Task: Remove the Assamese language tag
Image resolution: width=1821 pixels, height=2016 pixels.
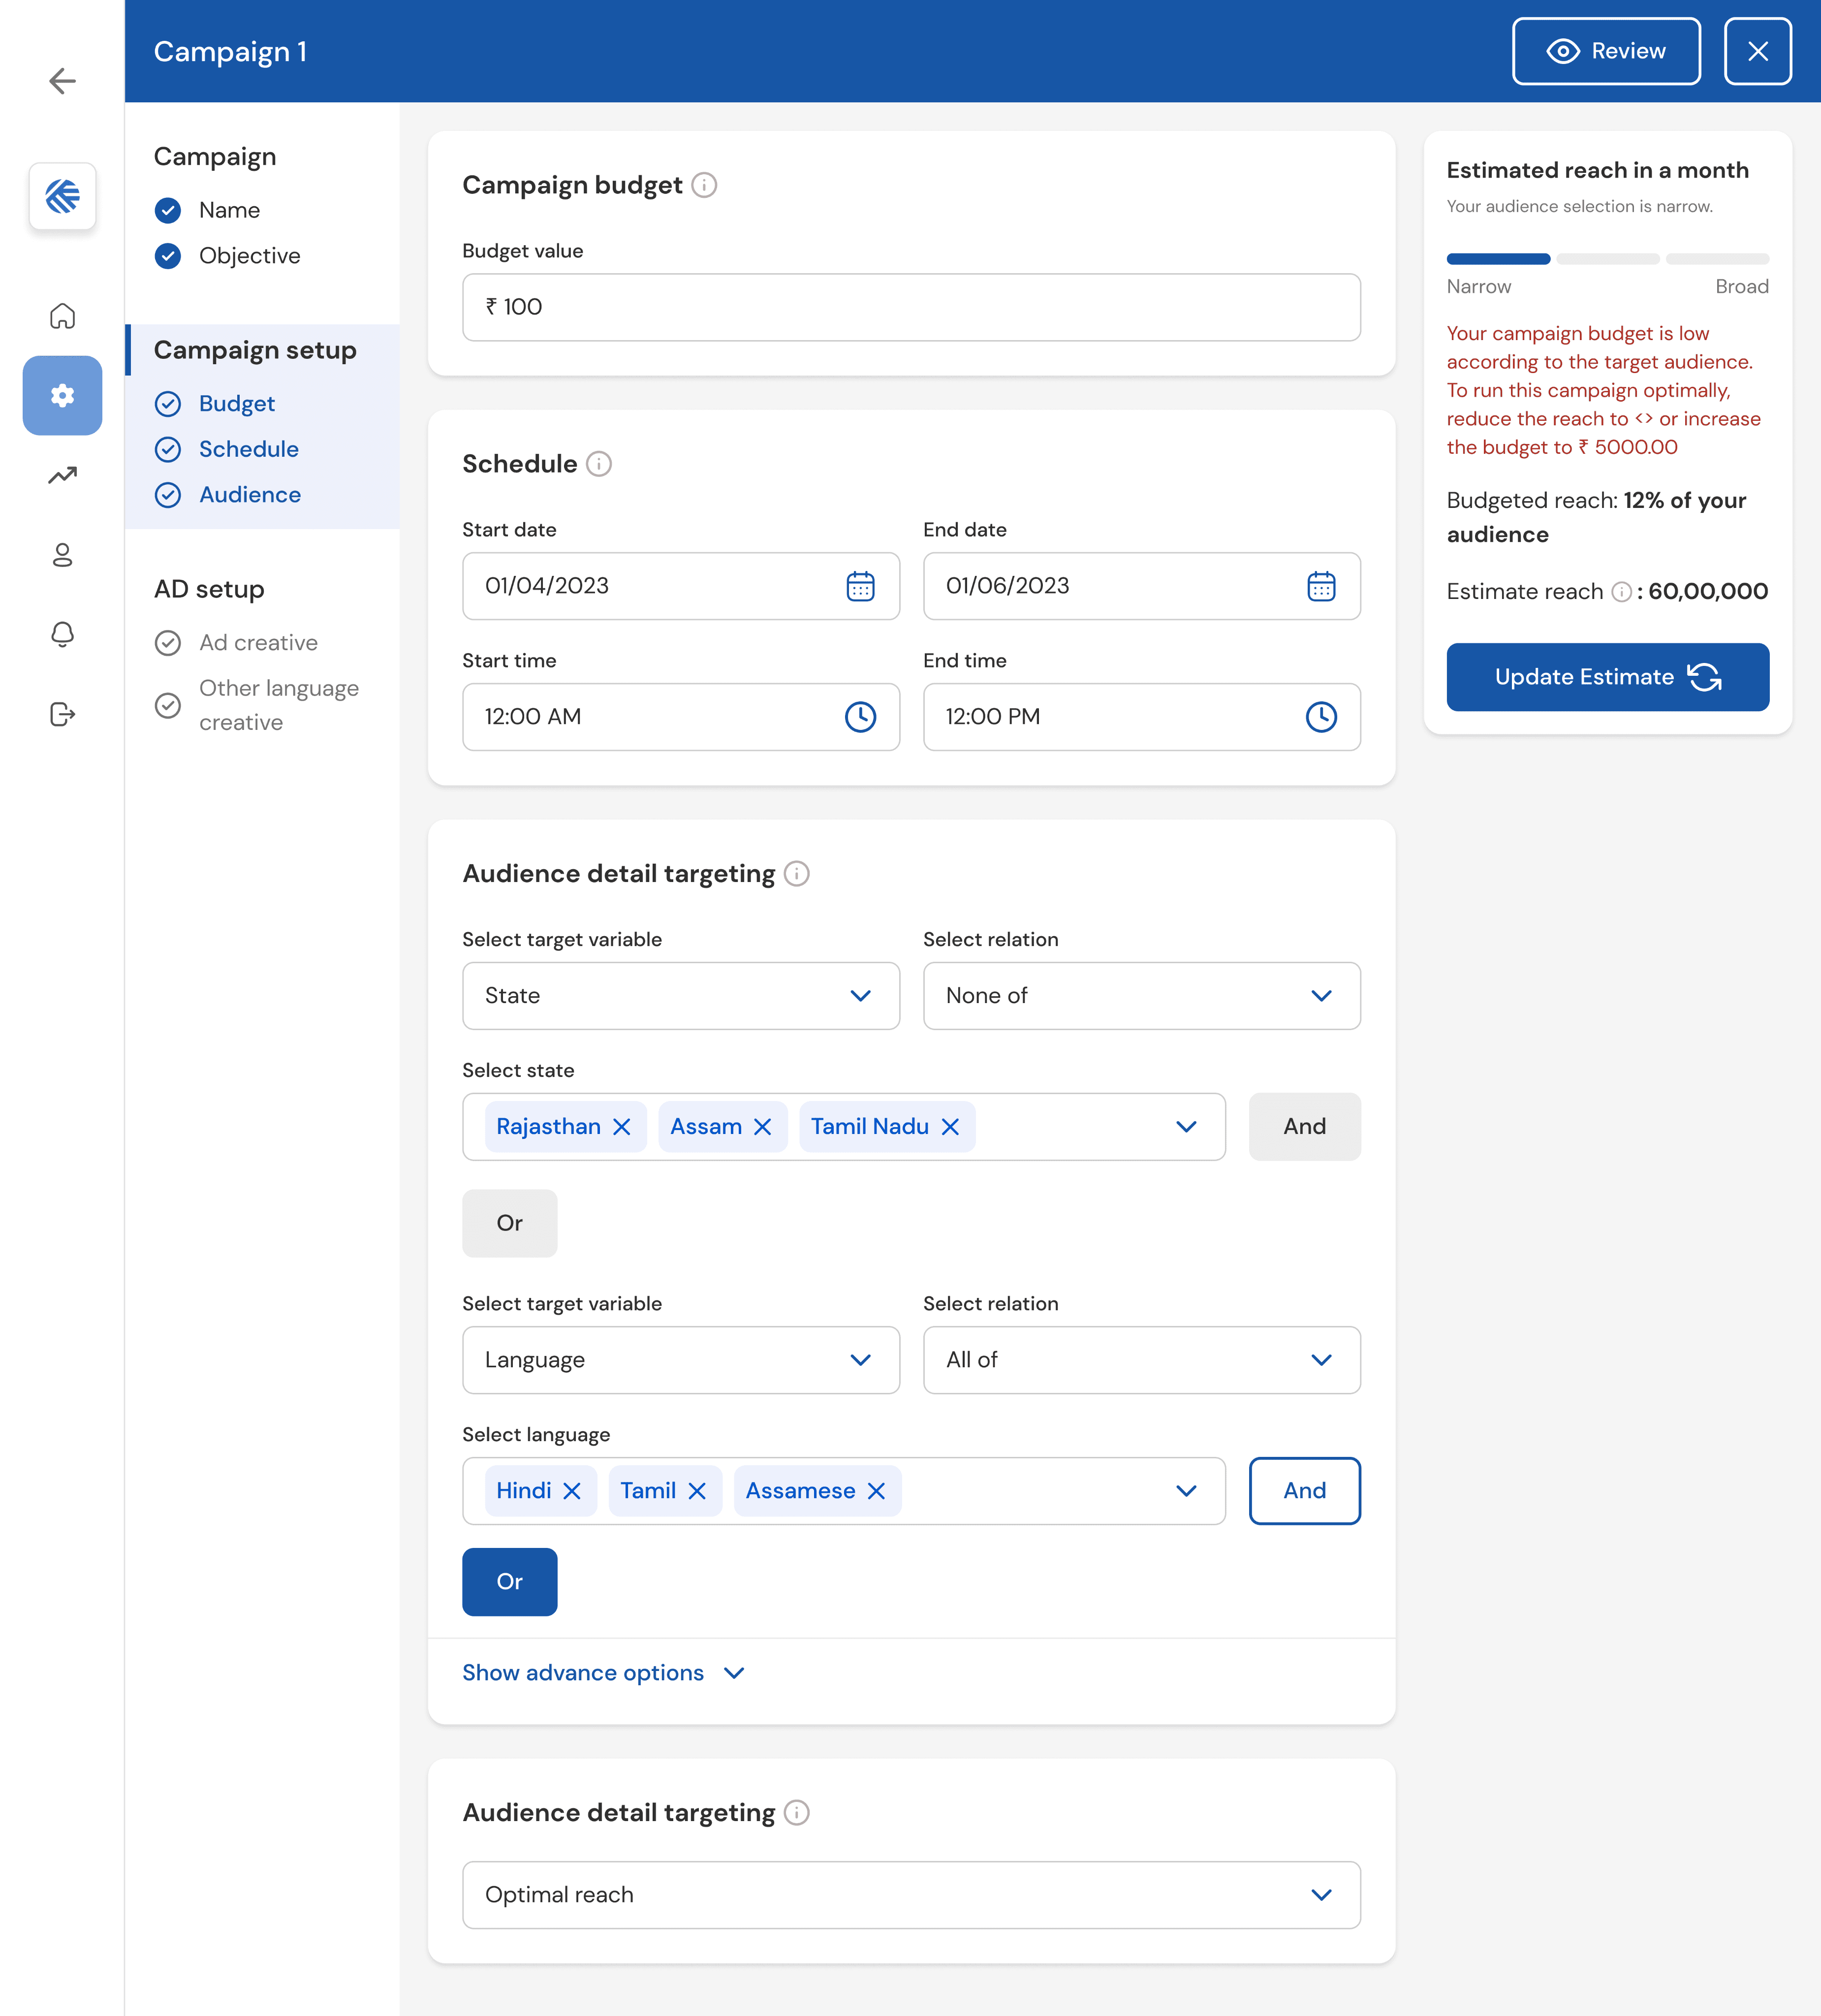Action: tap(876, 1491)
